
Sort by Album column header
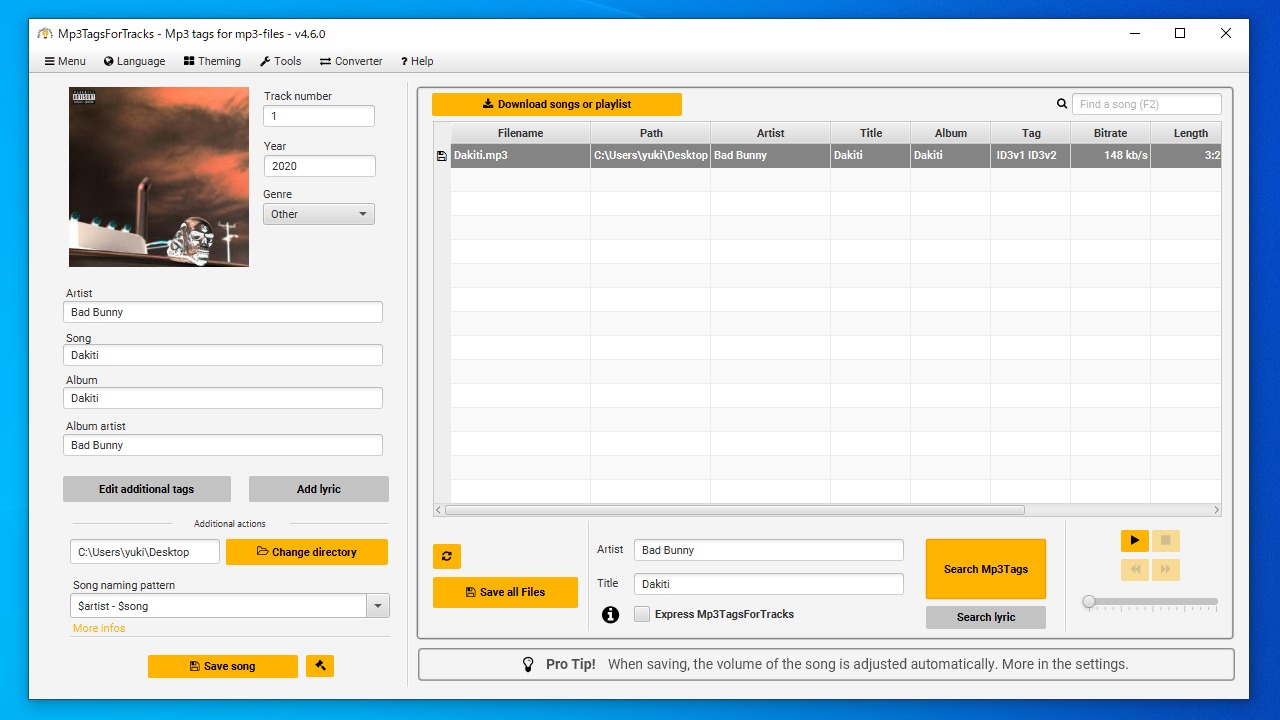click(x=951, y=133)
